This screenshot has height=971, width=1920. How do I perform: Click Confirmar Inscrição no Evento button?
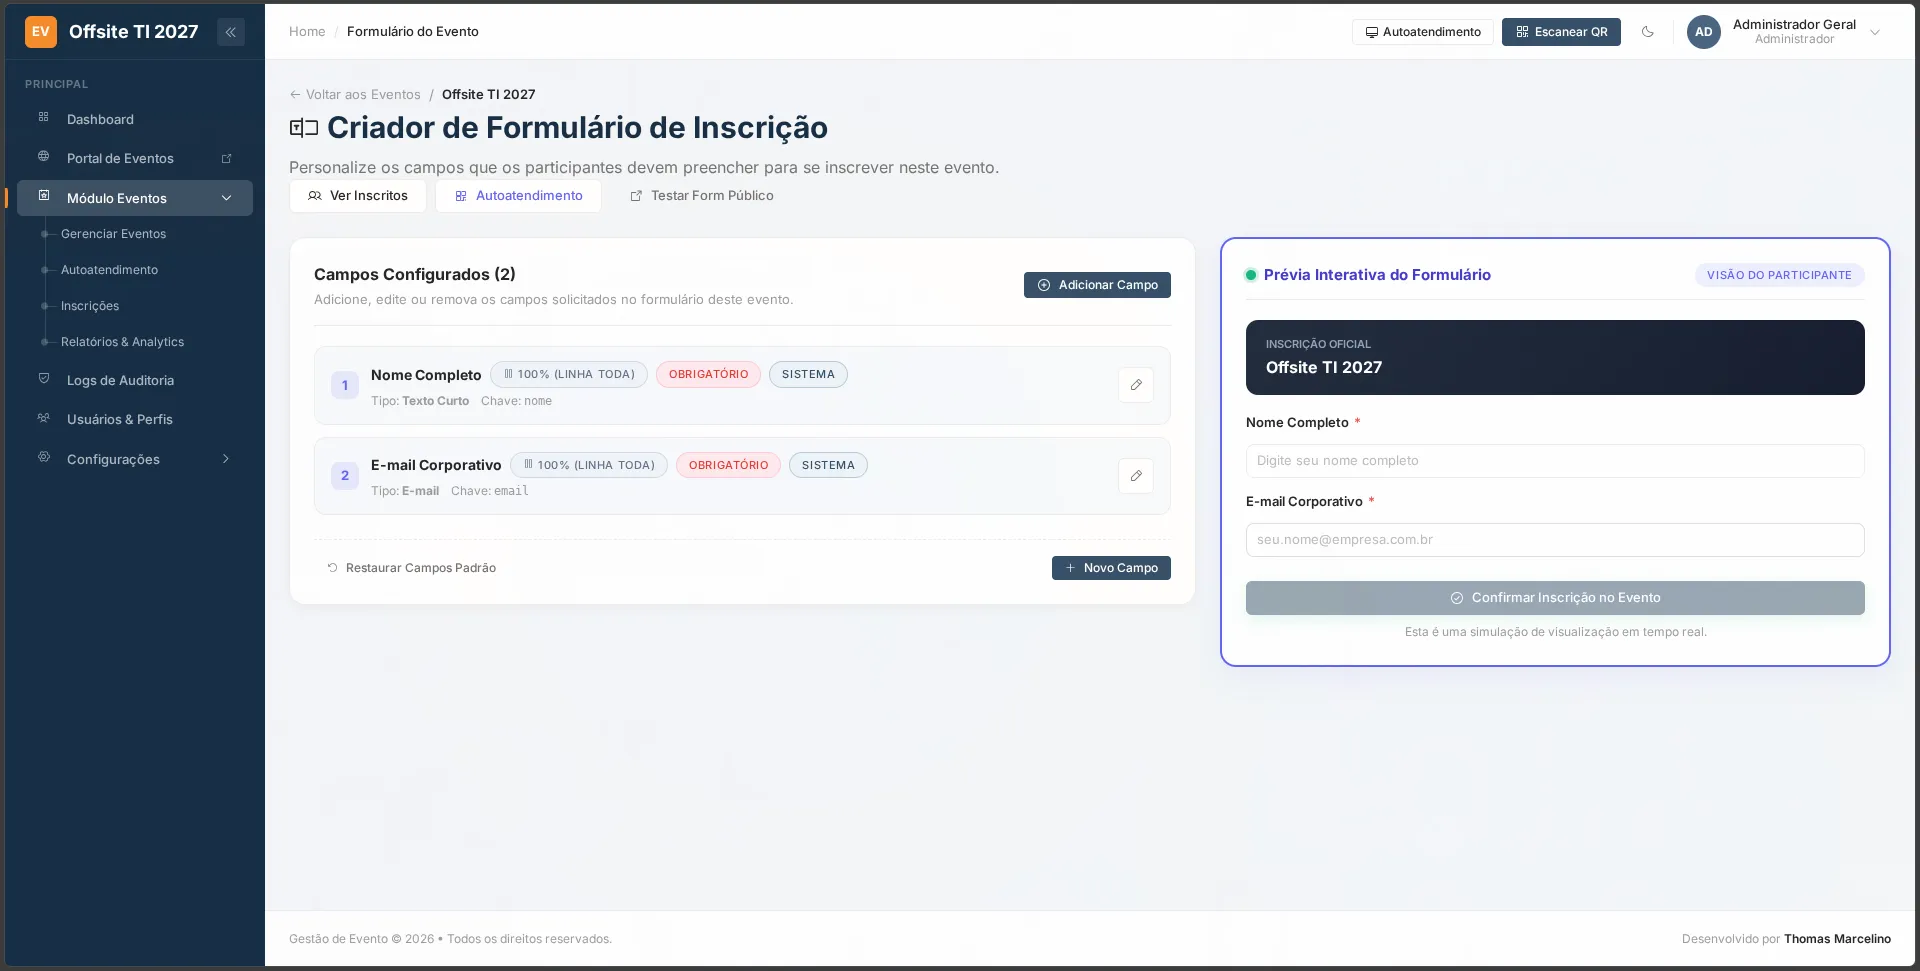(1555, 598)
